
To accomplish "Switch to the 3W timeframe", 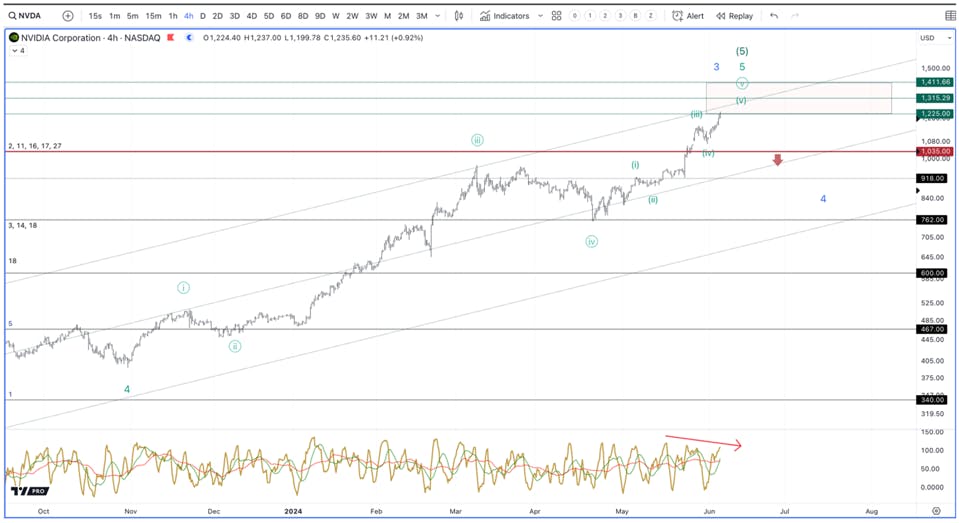I will 371,16.
